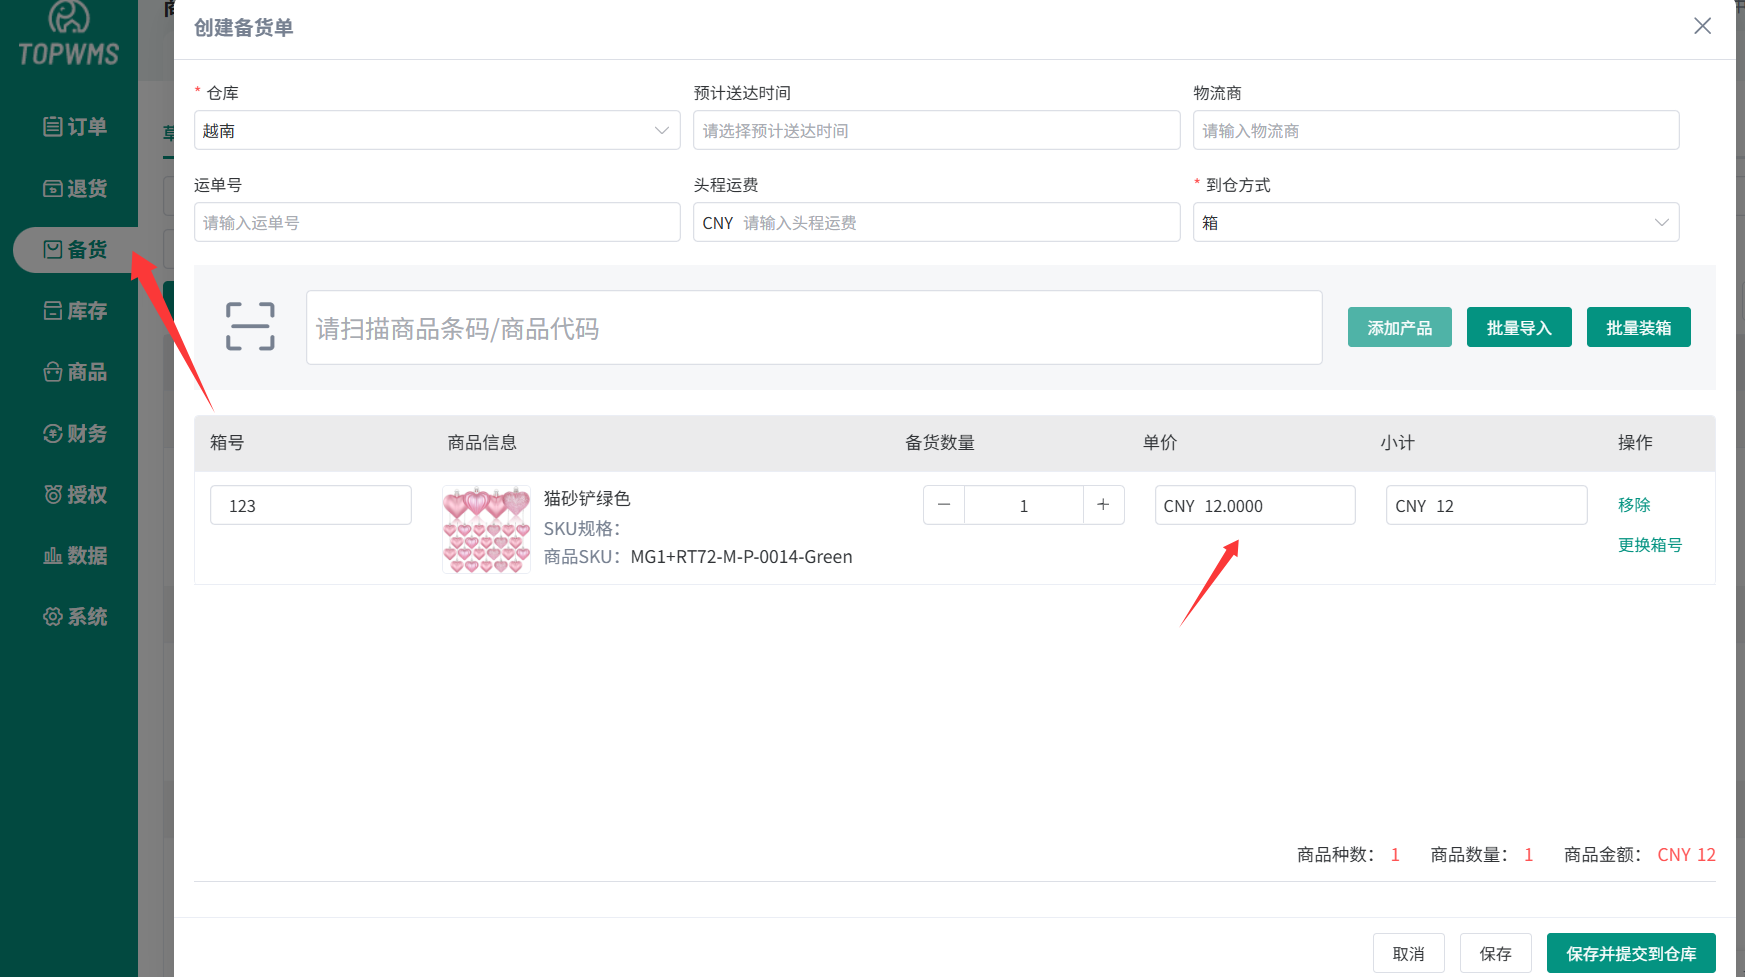Screen dimensions: 1745x977
Task: Focus the 请扫描商品条码 input field
Action: [x=813, y=328]
